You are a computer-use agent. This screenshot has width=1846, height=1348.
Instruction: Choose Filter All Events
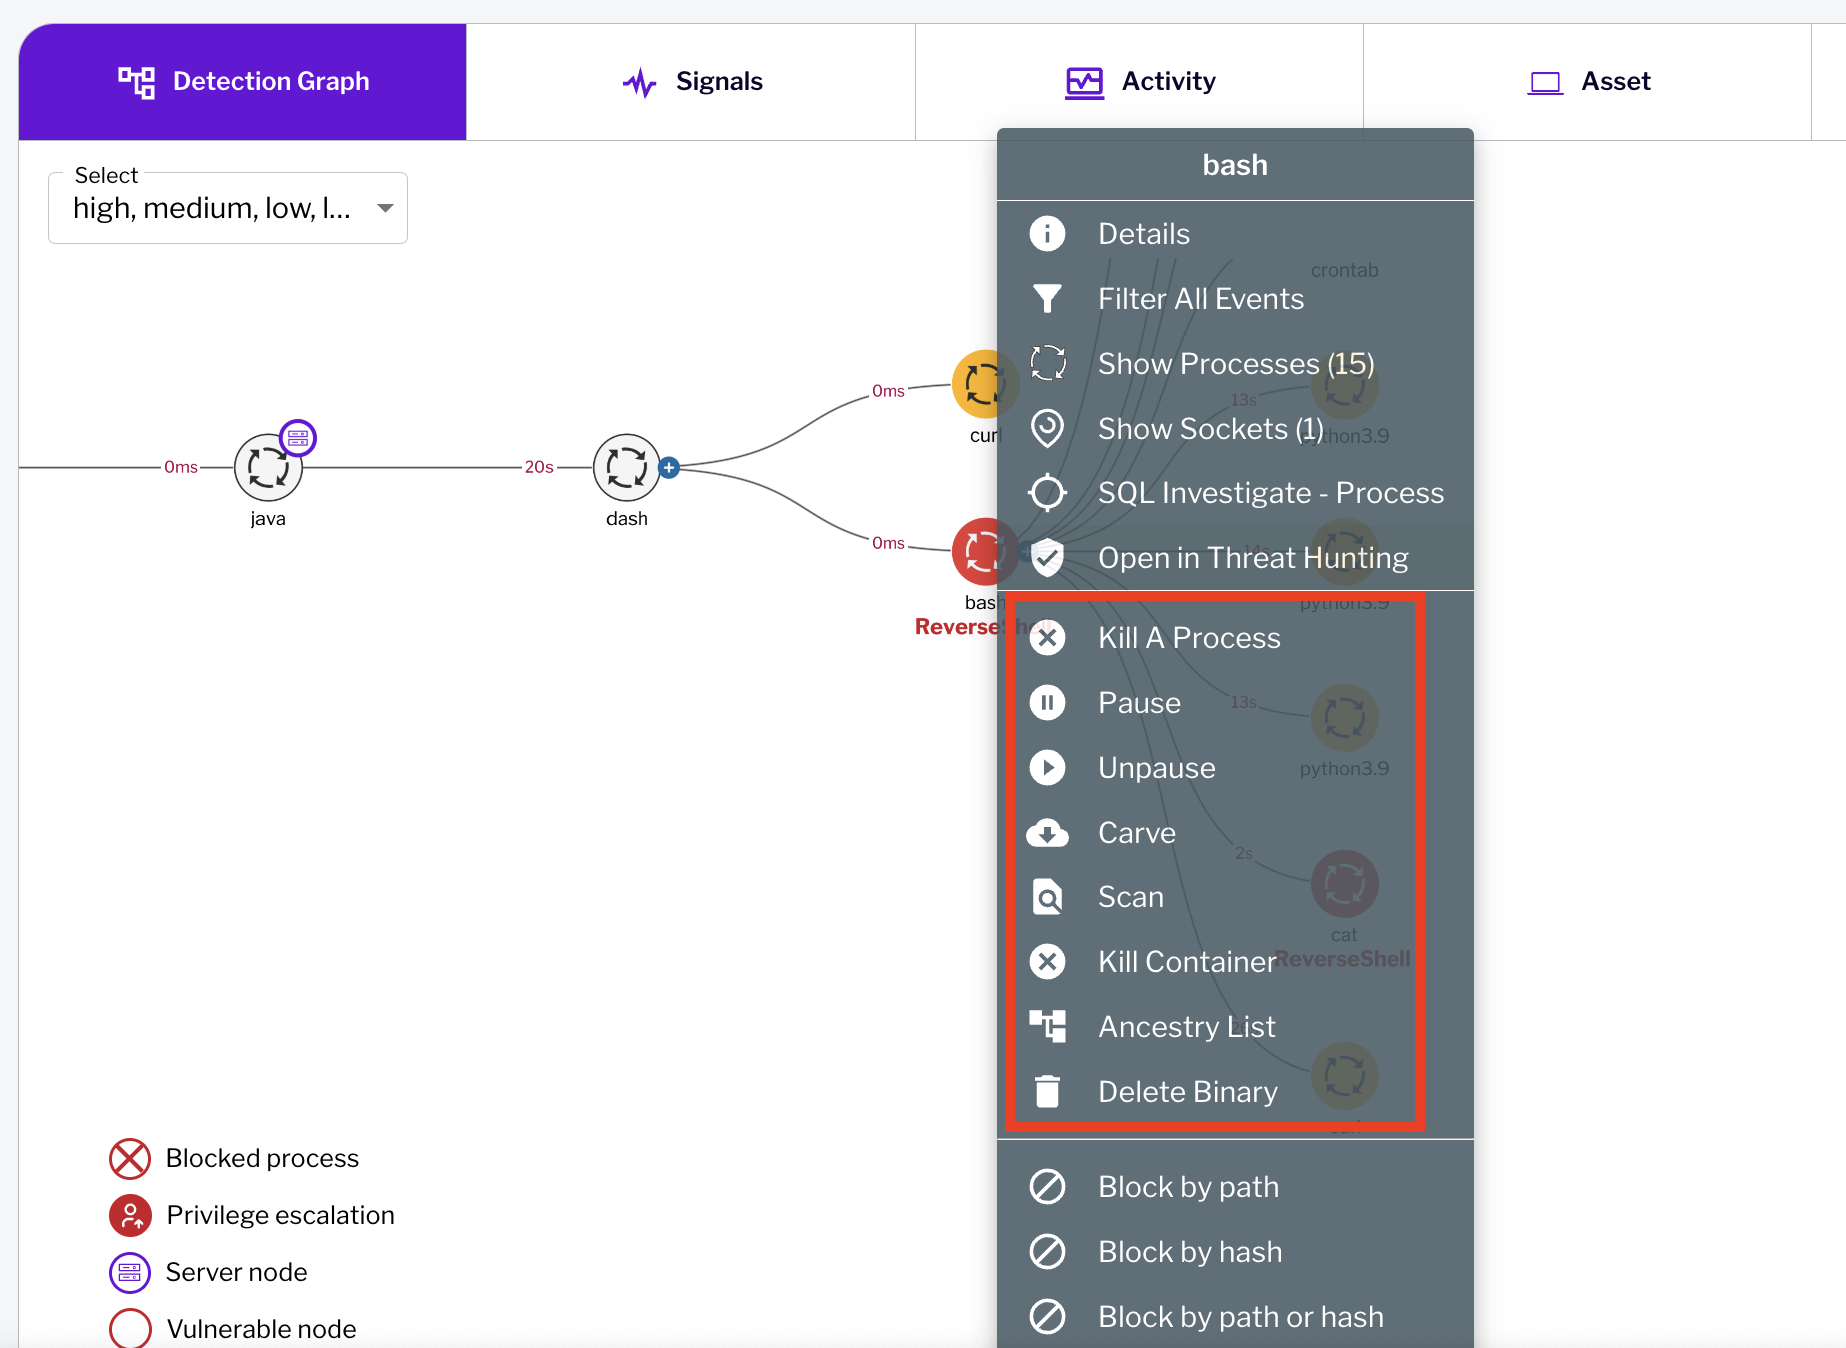(1235, 299)
